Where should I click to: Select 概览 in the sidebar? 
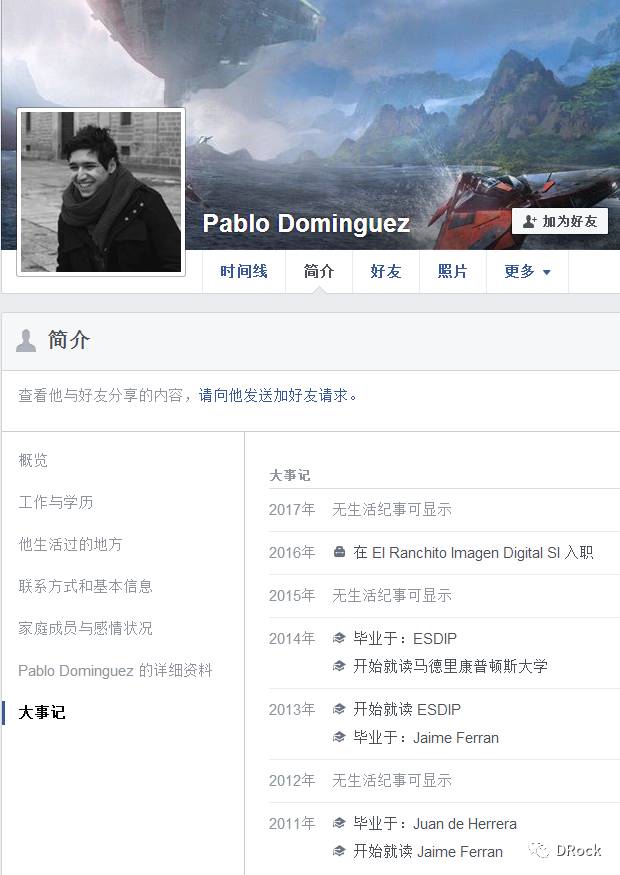[x=33, y=460]
